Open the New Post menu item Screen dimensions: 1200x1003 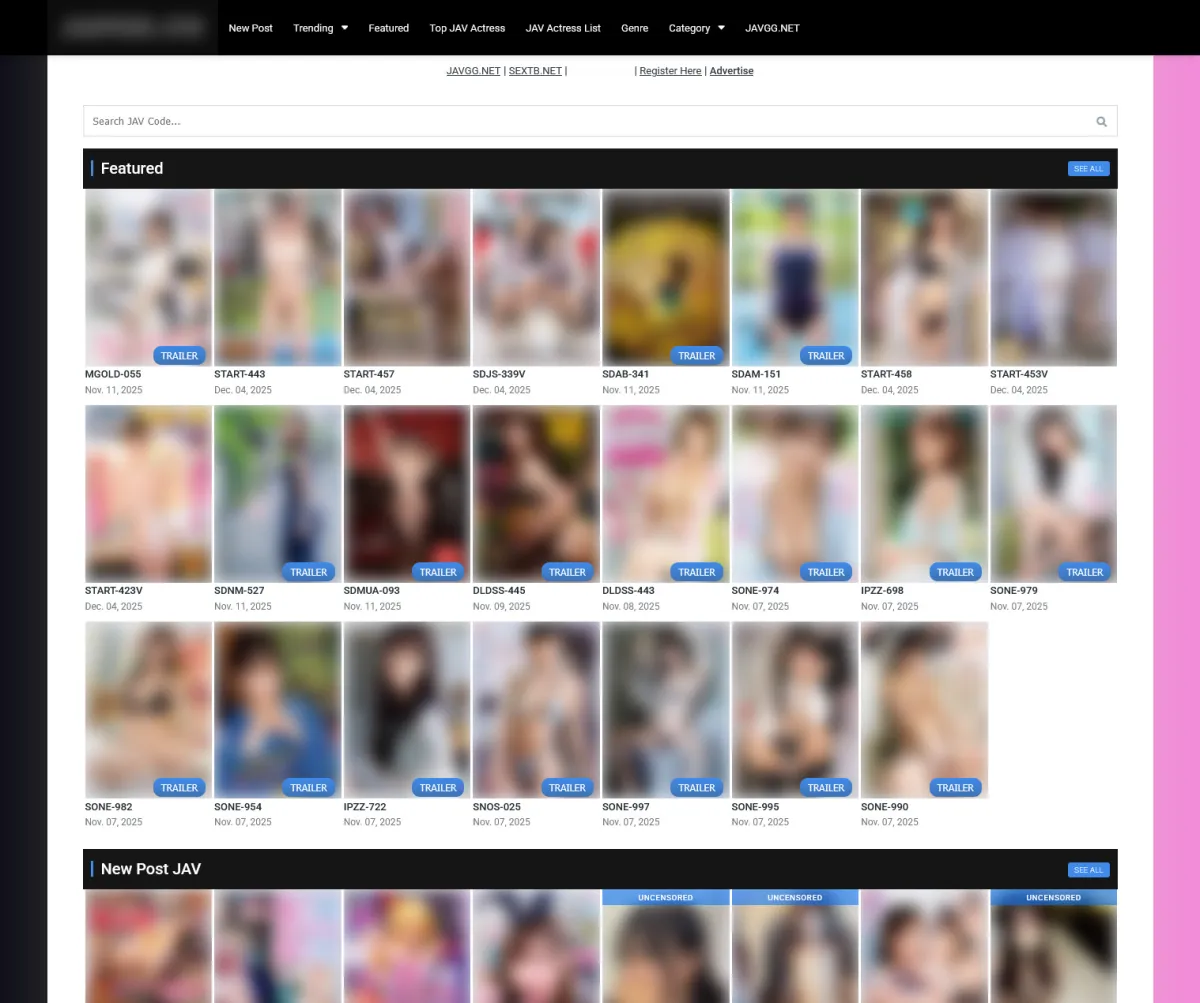250,28
